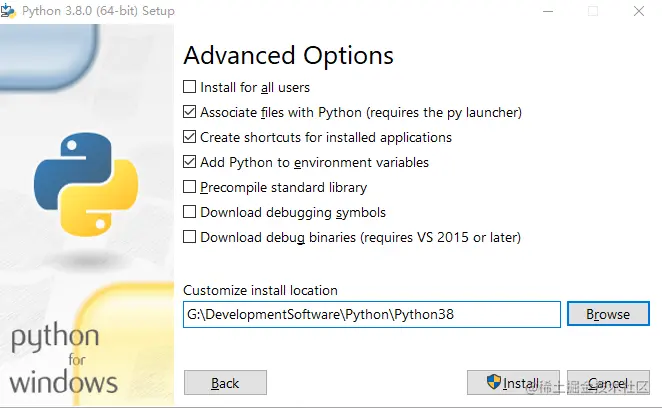Enable Install for all users checkbox

click(190, 87)
